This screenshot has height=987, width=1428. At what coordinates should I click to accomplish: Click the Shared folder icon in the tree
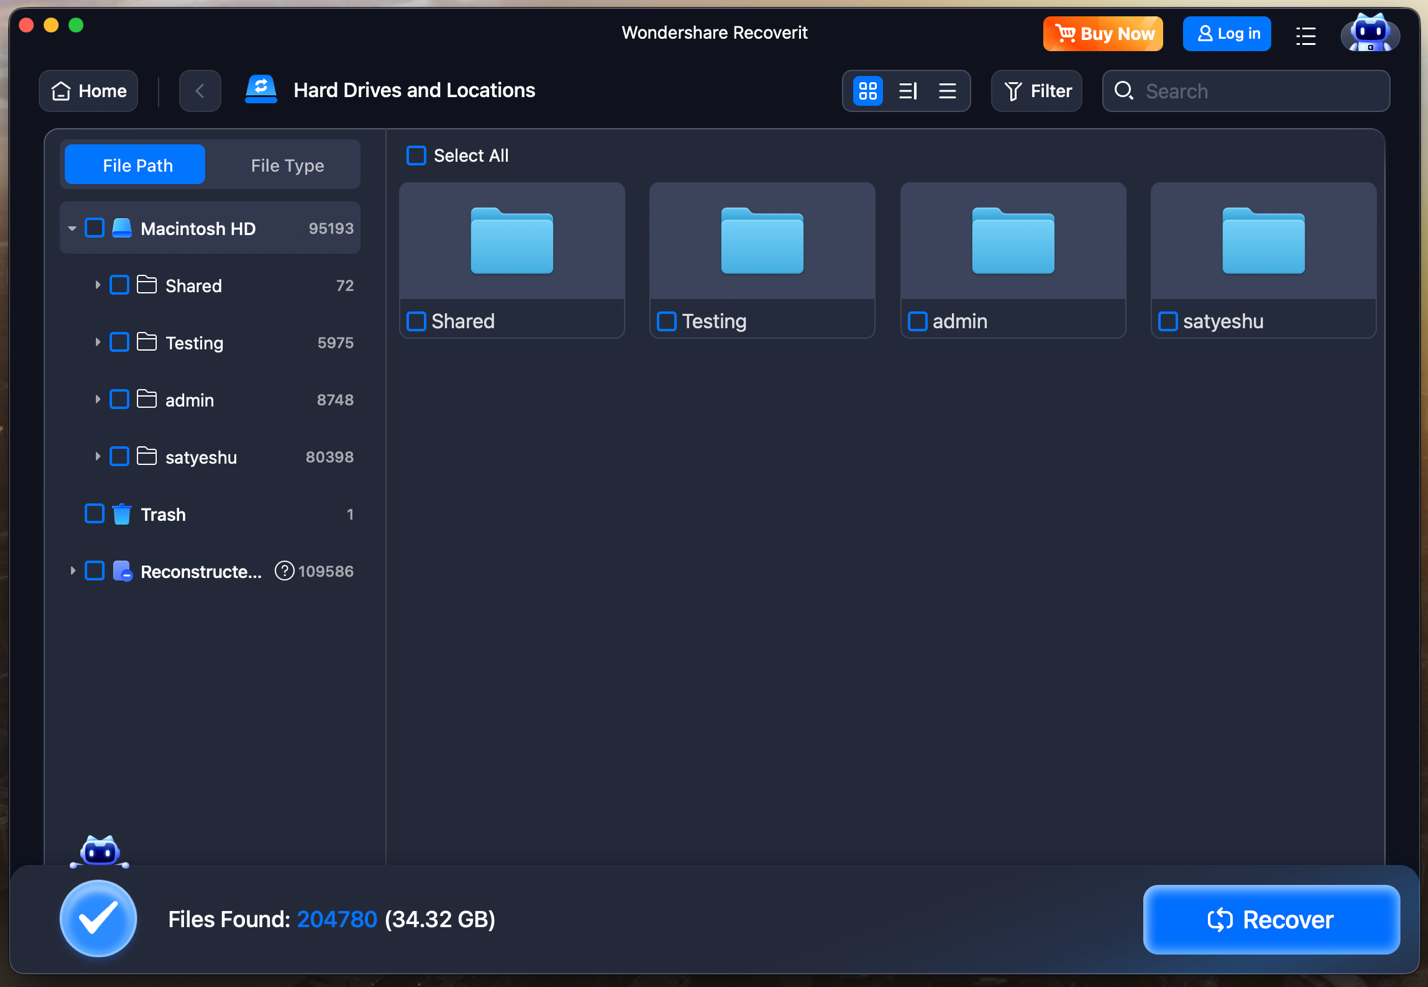[x=147, y=285]
